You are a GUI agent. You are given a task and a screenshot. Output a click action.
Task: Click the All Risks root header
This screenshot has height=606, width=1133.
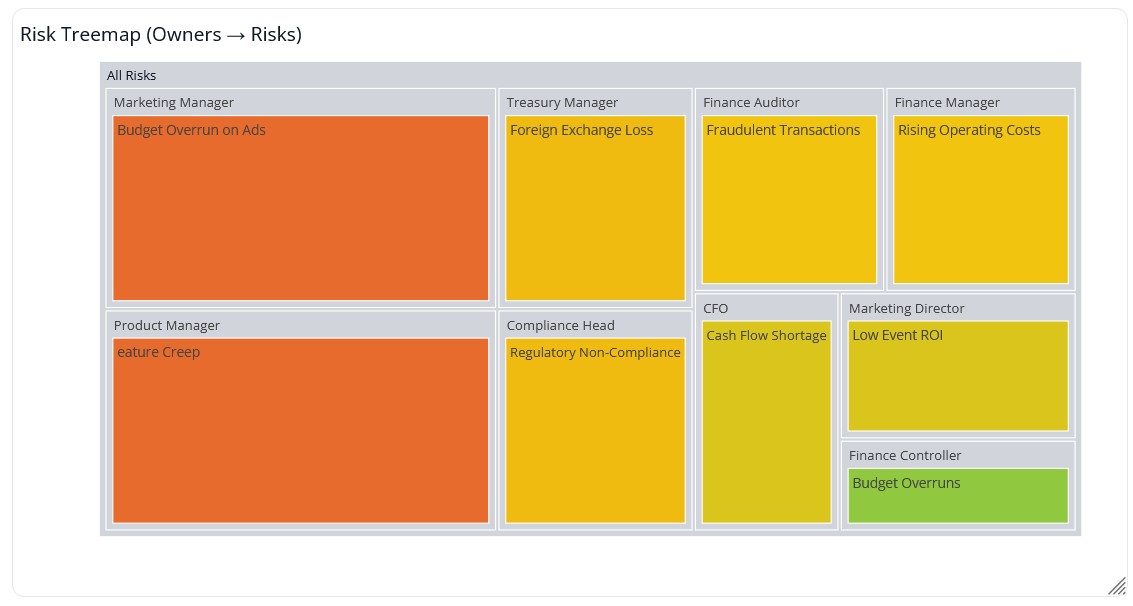132,75
